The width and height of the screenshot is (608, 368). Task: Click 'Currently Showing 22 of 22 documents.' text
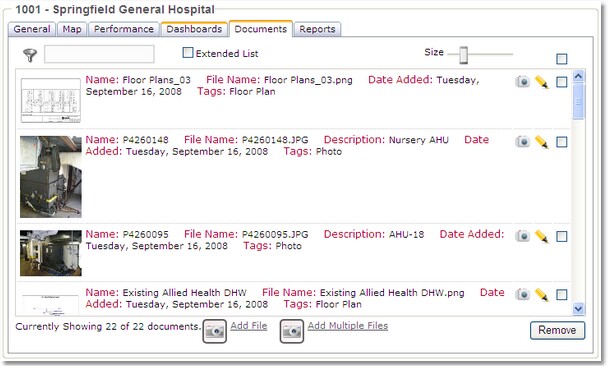tap(108, 327)
